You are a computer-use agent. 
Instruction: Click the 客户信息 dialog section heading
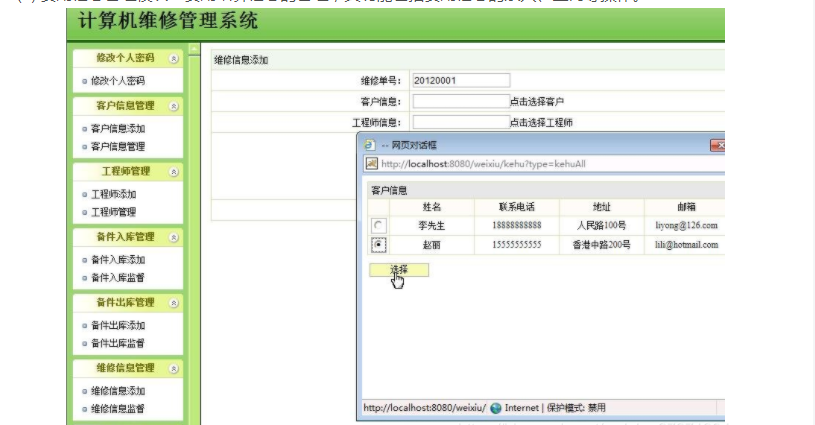[x=389, y=191]
